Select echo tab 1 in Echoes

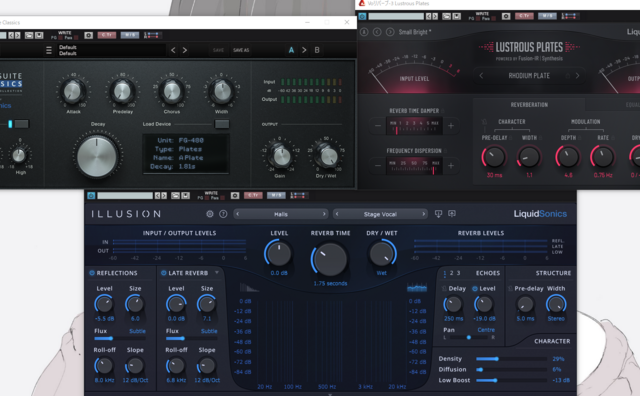(445, 273)
